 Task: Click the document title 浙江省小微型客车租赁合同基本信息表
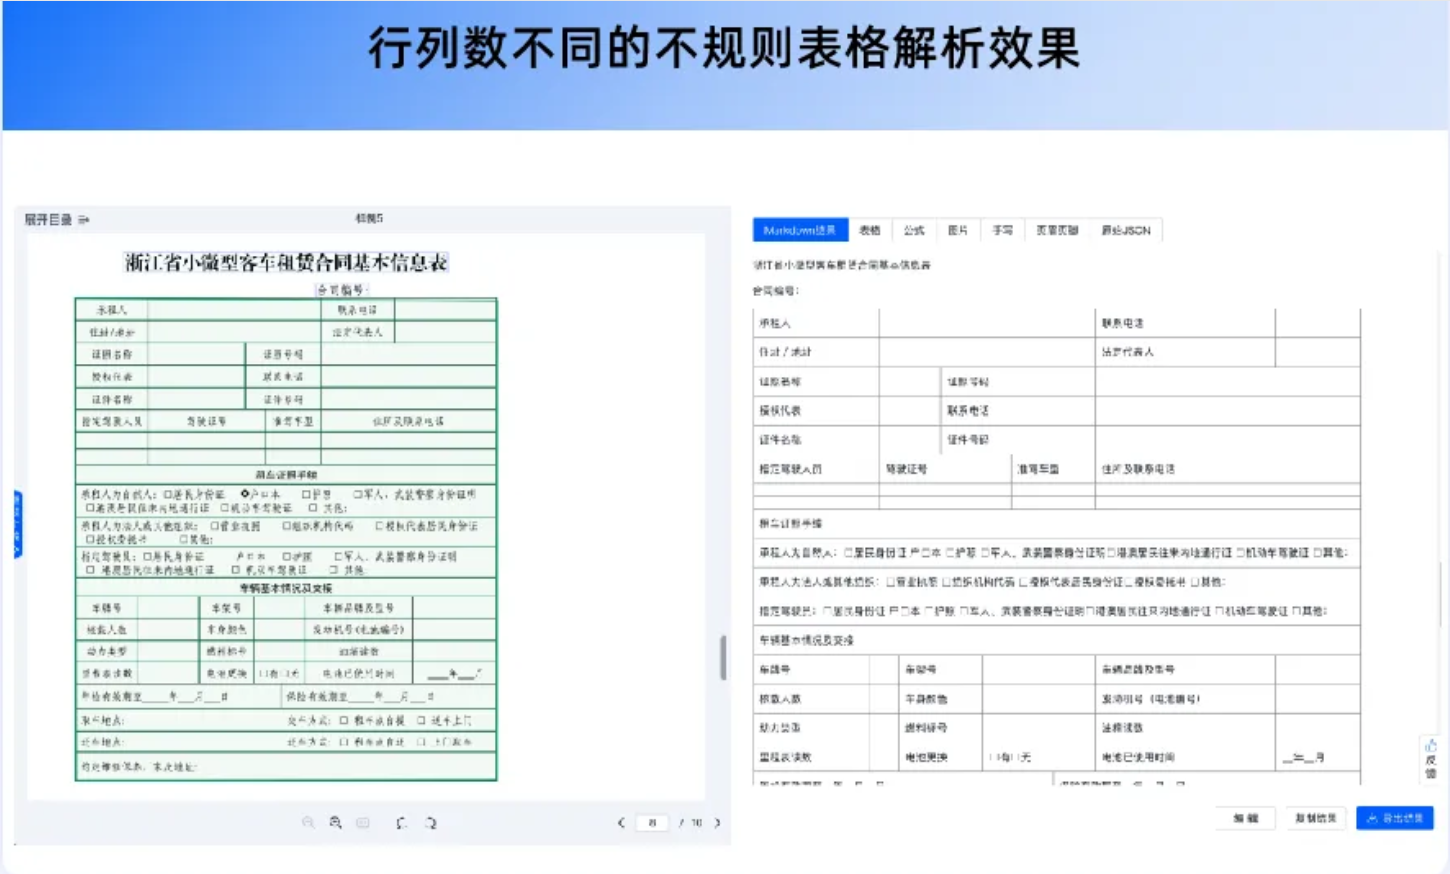coord(286,263)
